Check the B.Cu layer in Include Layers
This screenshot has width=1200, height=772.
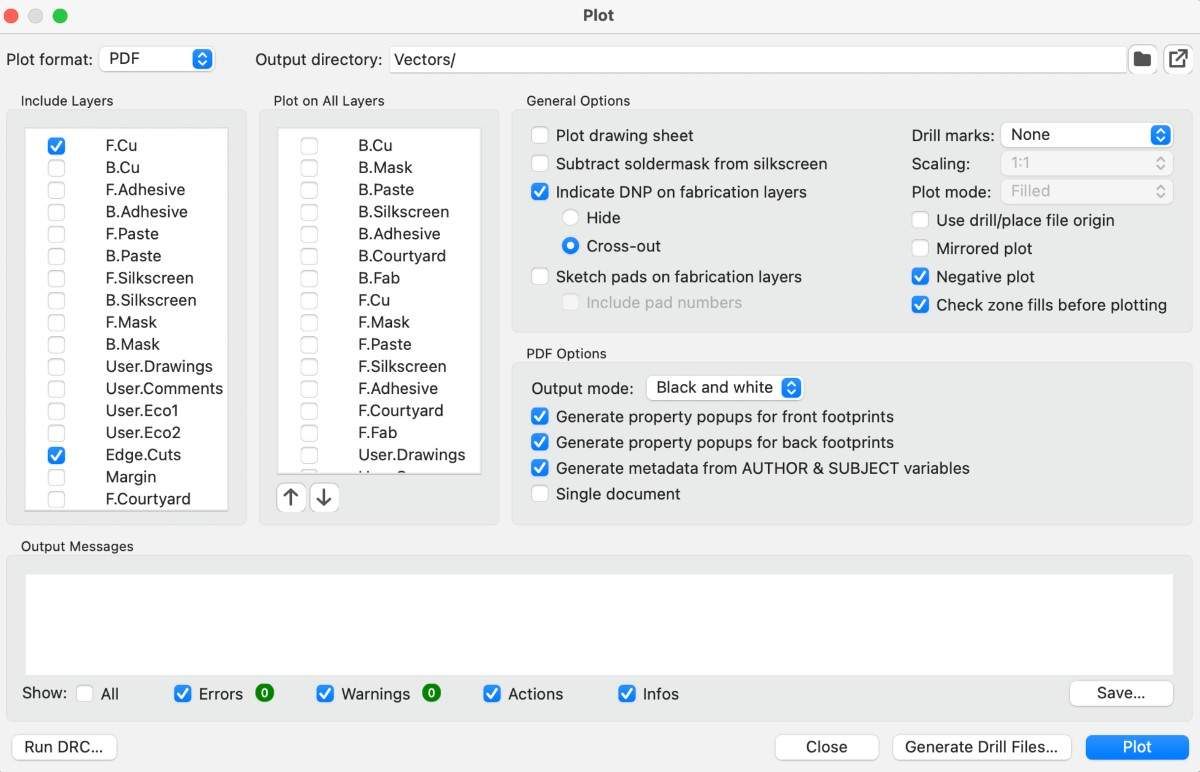(x=57, y=168)
